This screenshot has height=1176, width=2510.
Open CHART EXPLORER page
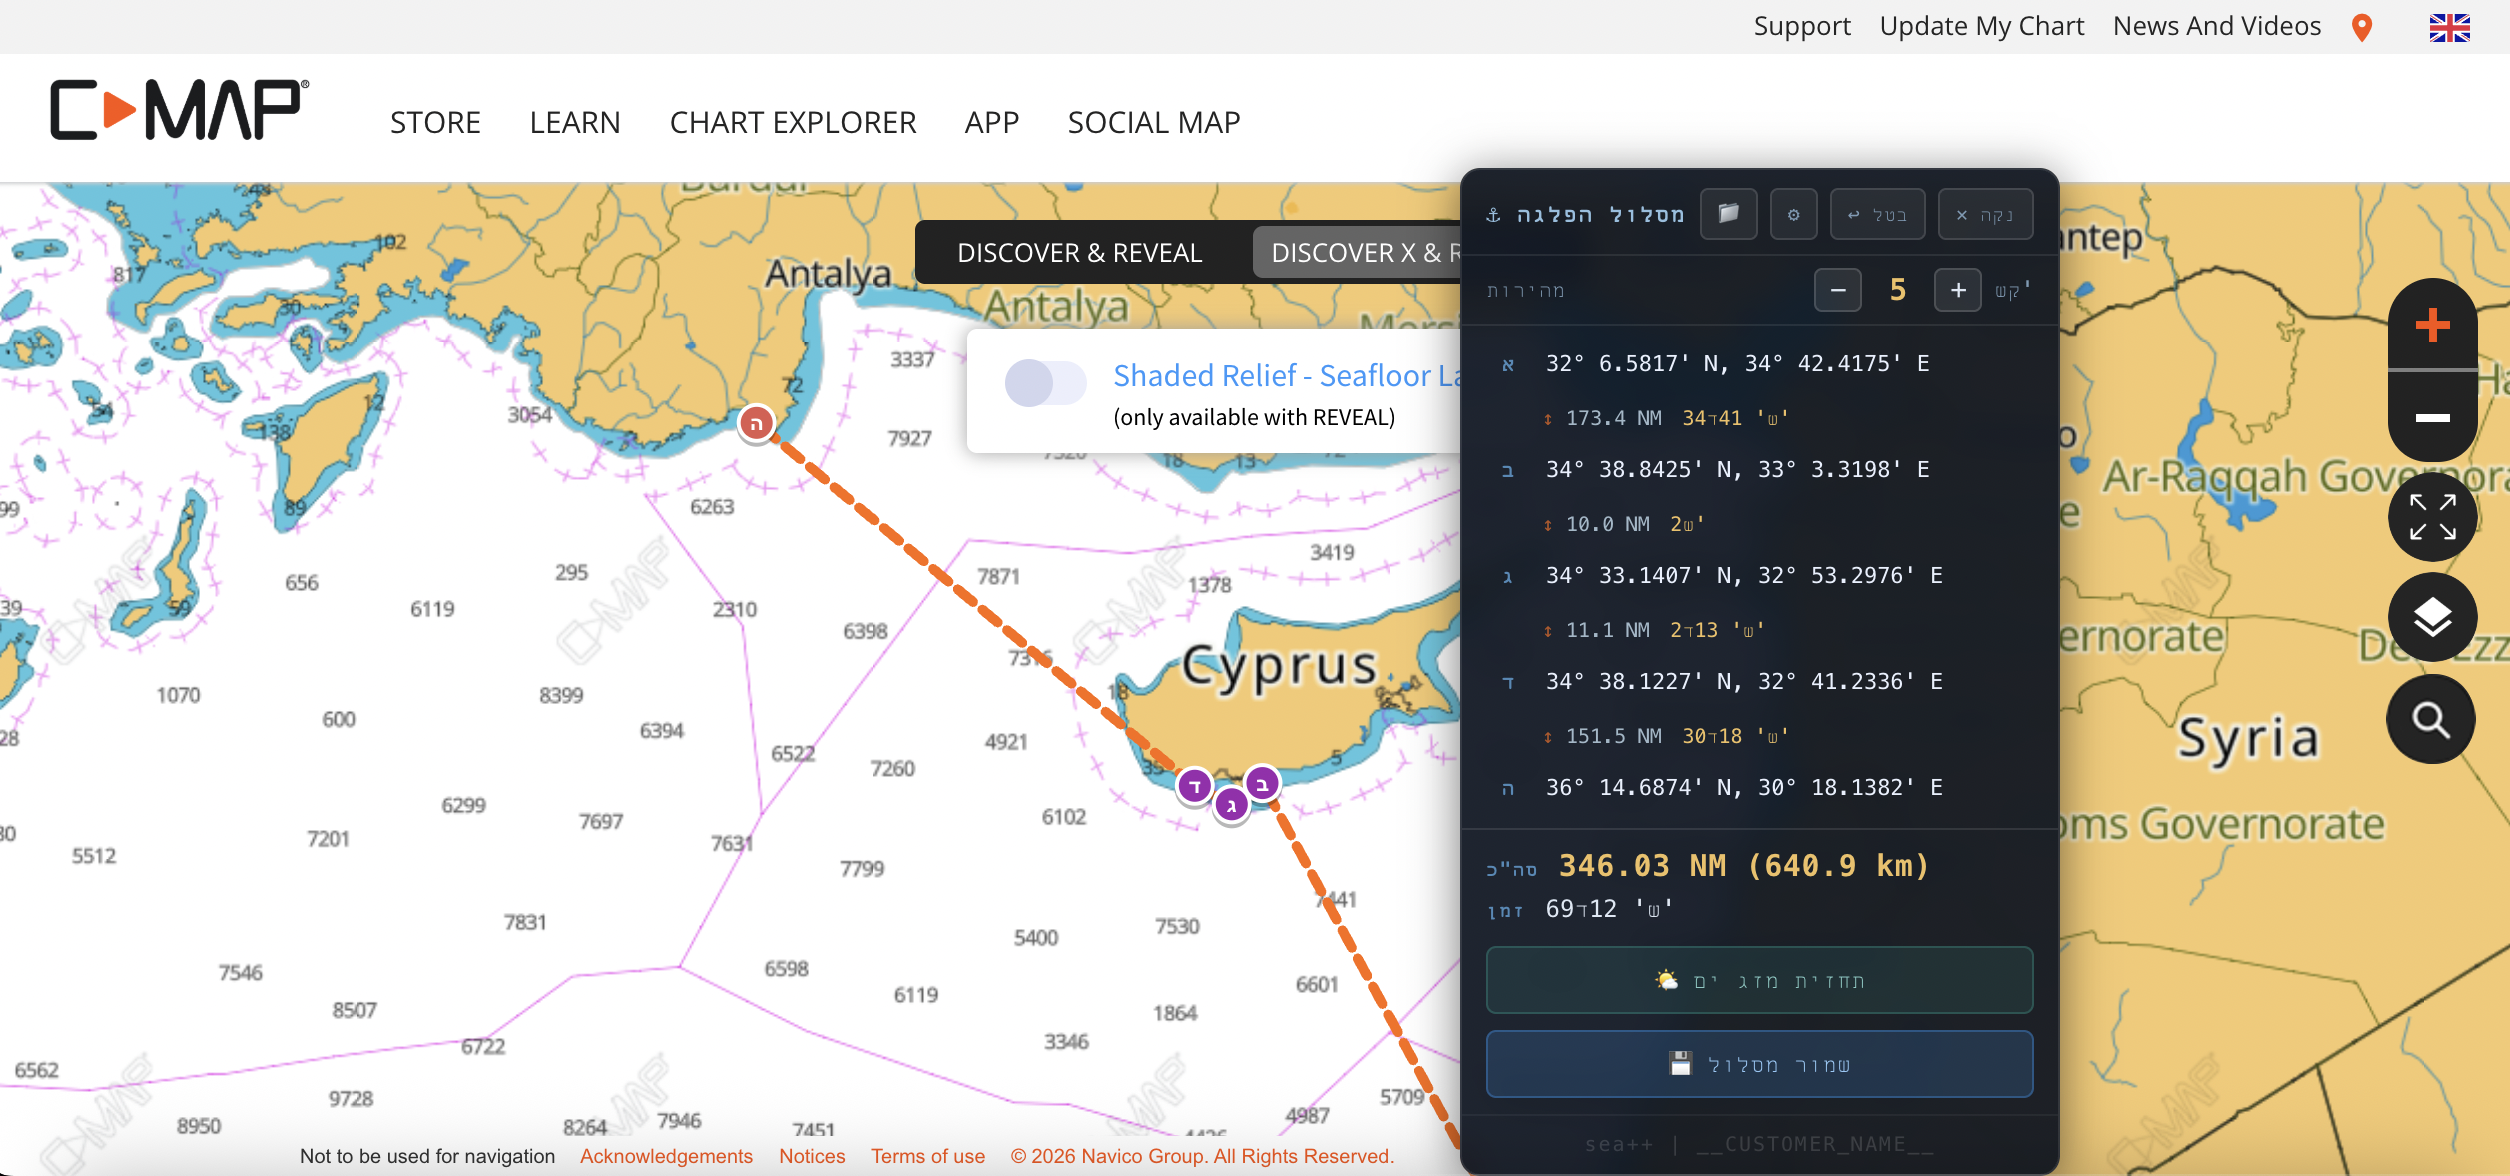point(793,122)
